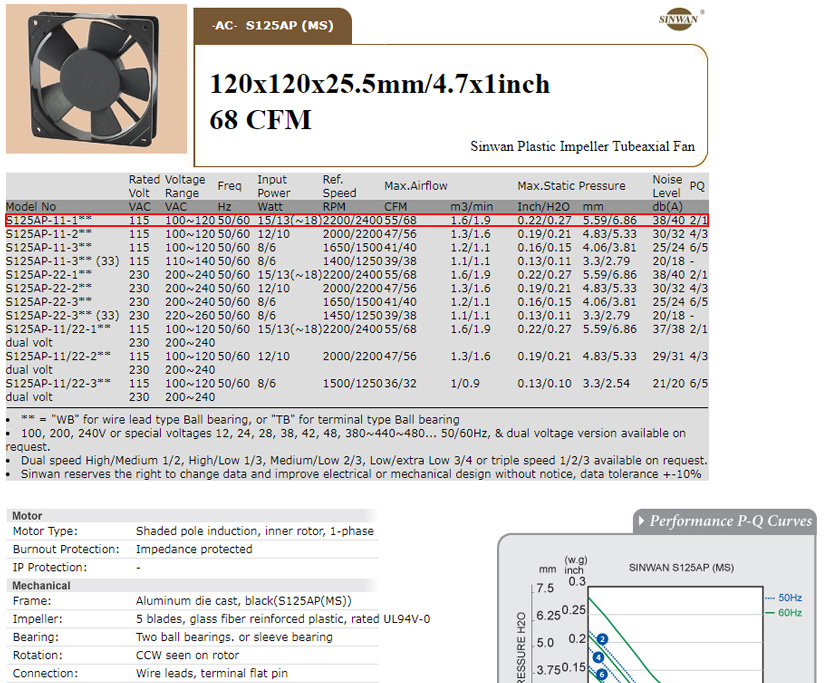Click 'Wire leads, terminal flat pin' value

[212, 673]
